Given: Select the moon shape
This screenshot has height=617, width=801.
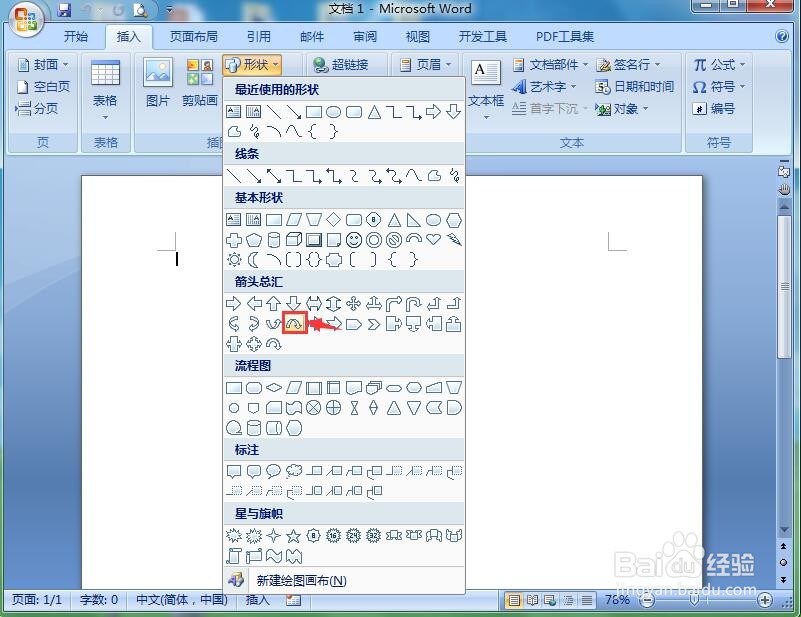Looking at the screenshot, I should 254,260.
